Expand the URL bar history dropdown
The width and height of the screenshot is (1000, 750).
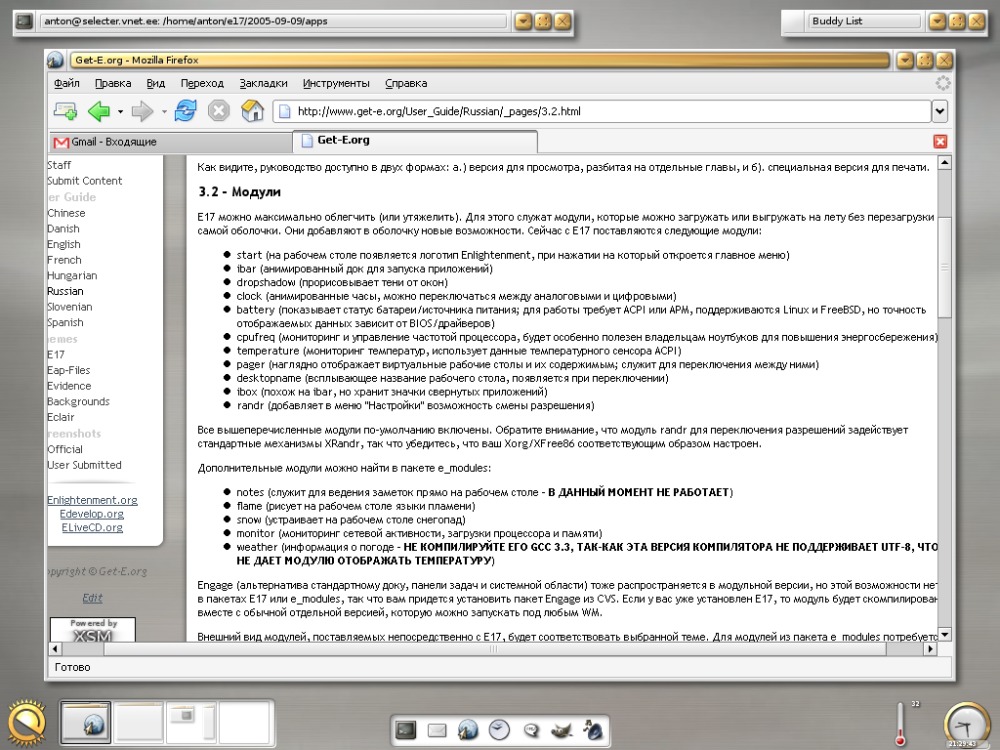click(939, 112)
